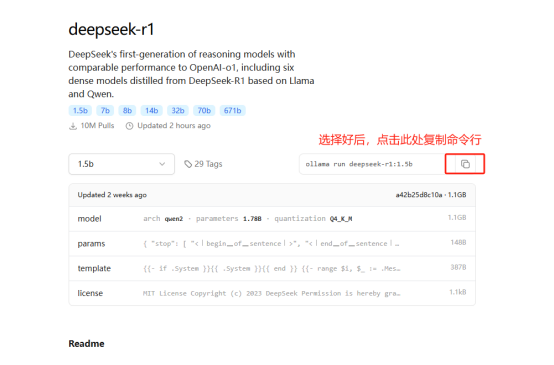Click the tag icon beside 29 Tags

click(188, 164)
